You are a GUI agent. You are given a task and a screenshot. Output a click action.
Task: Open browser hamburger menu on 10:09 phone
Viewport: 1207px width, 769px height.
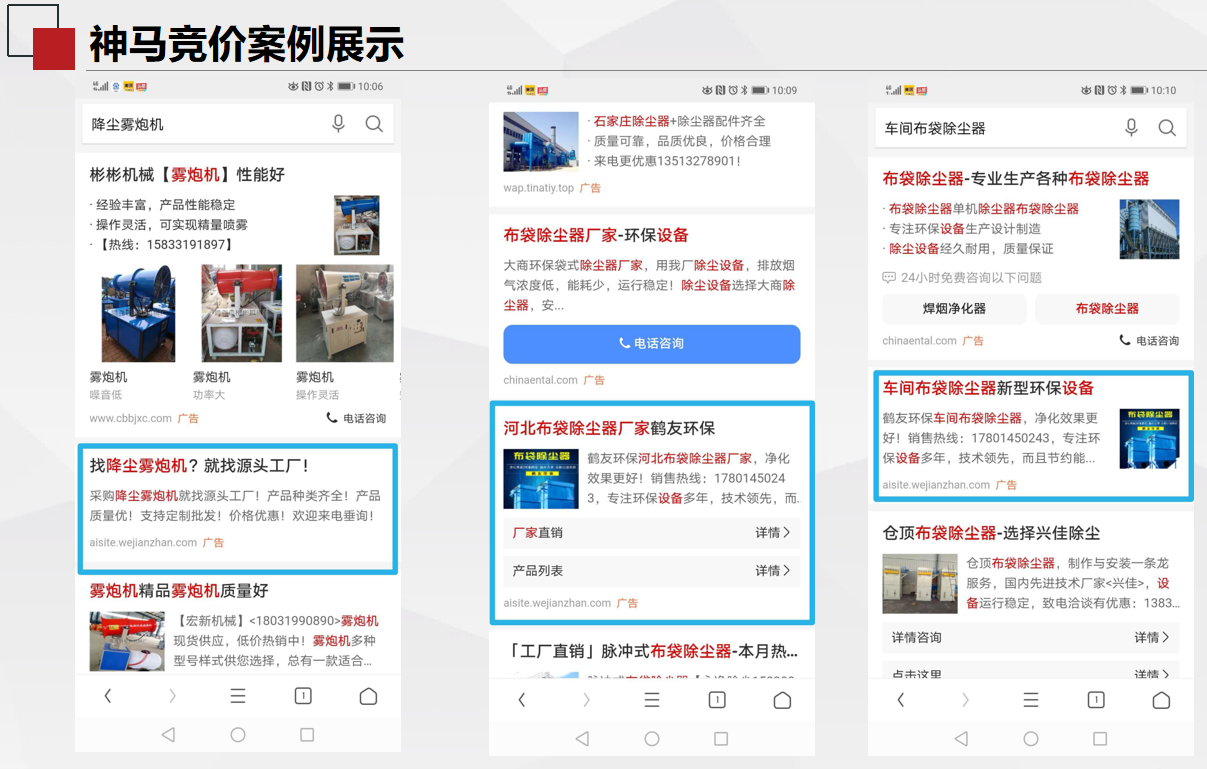(x=652, y=700)
